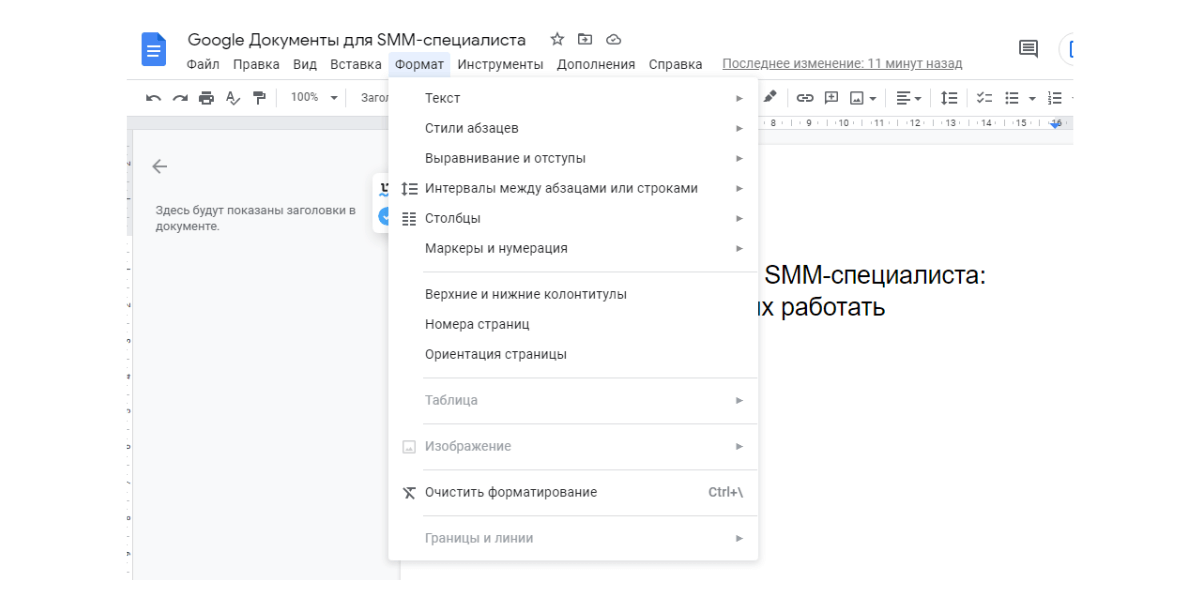Open the last edit history link
The height and width of the screenshot is (600, 1200).
(842, 64)
